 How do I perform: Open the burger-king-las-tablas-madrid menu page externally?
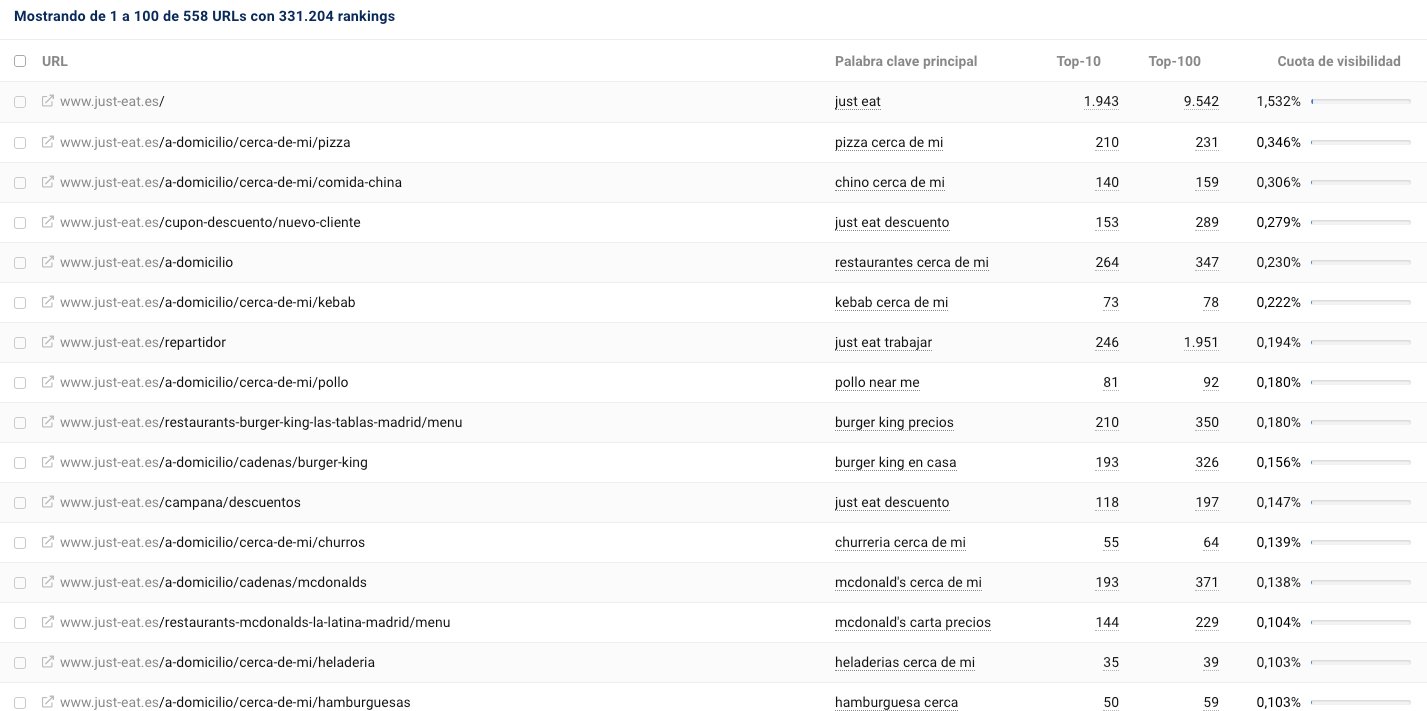pos(47,422)
